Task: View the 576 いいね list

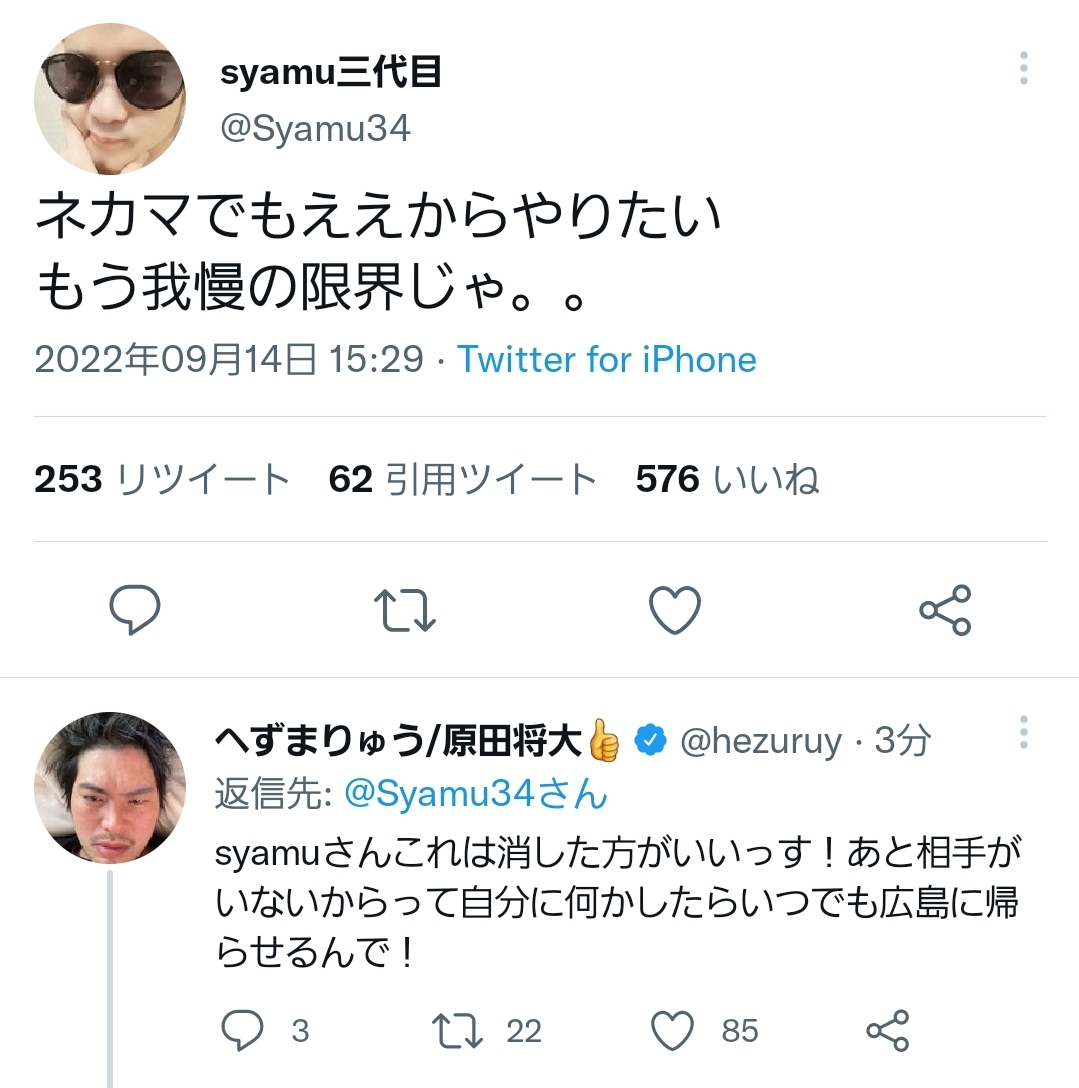Action: (727, 481)
